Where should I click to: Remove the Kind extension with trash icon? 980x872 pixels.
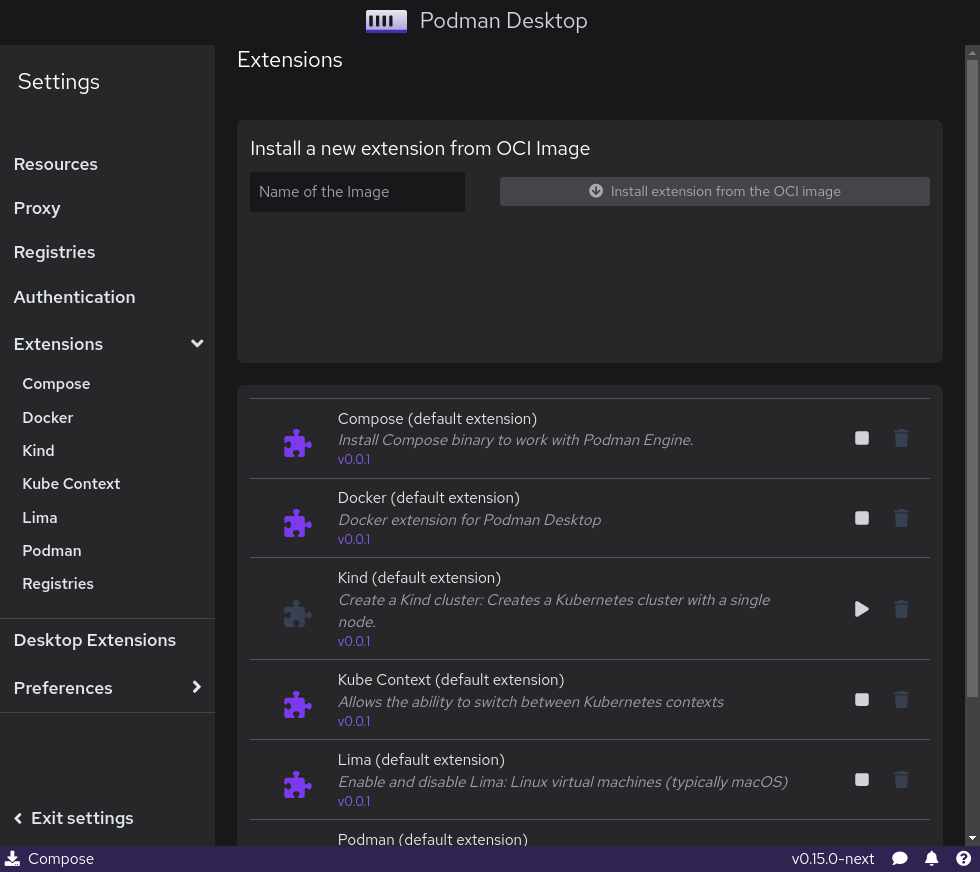pos(901,609)
